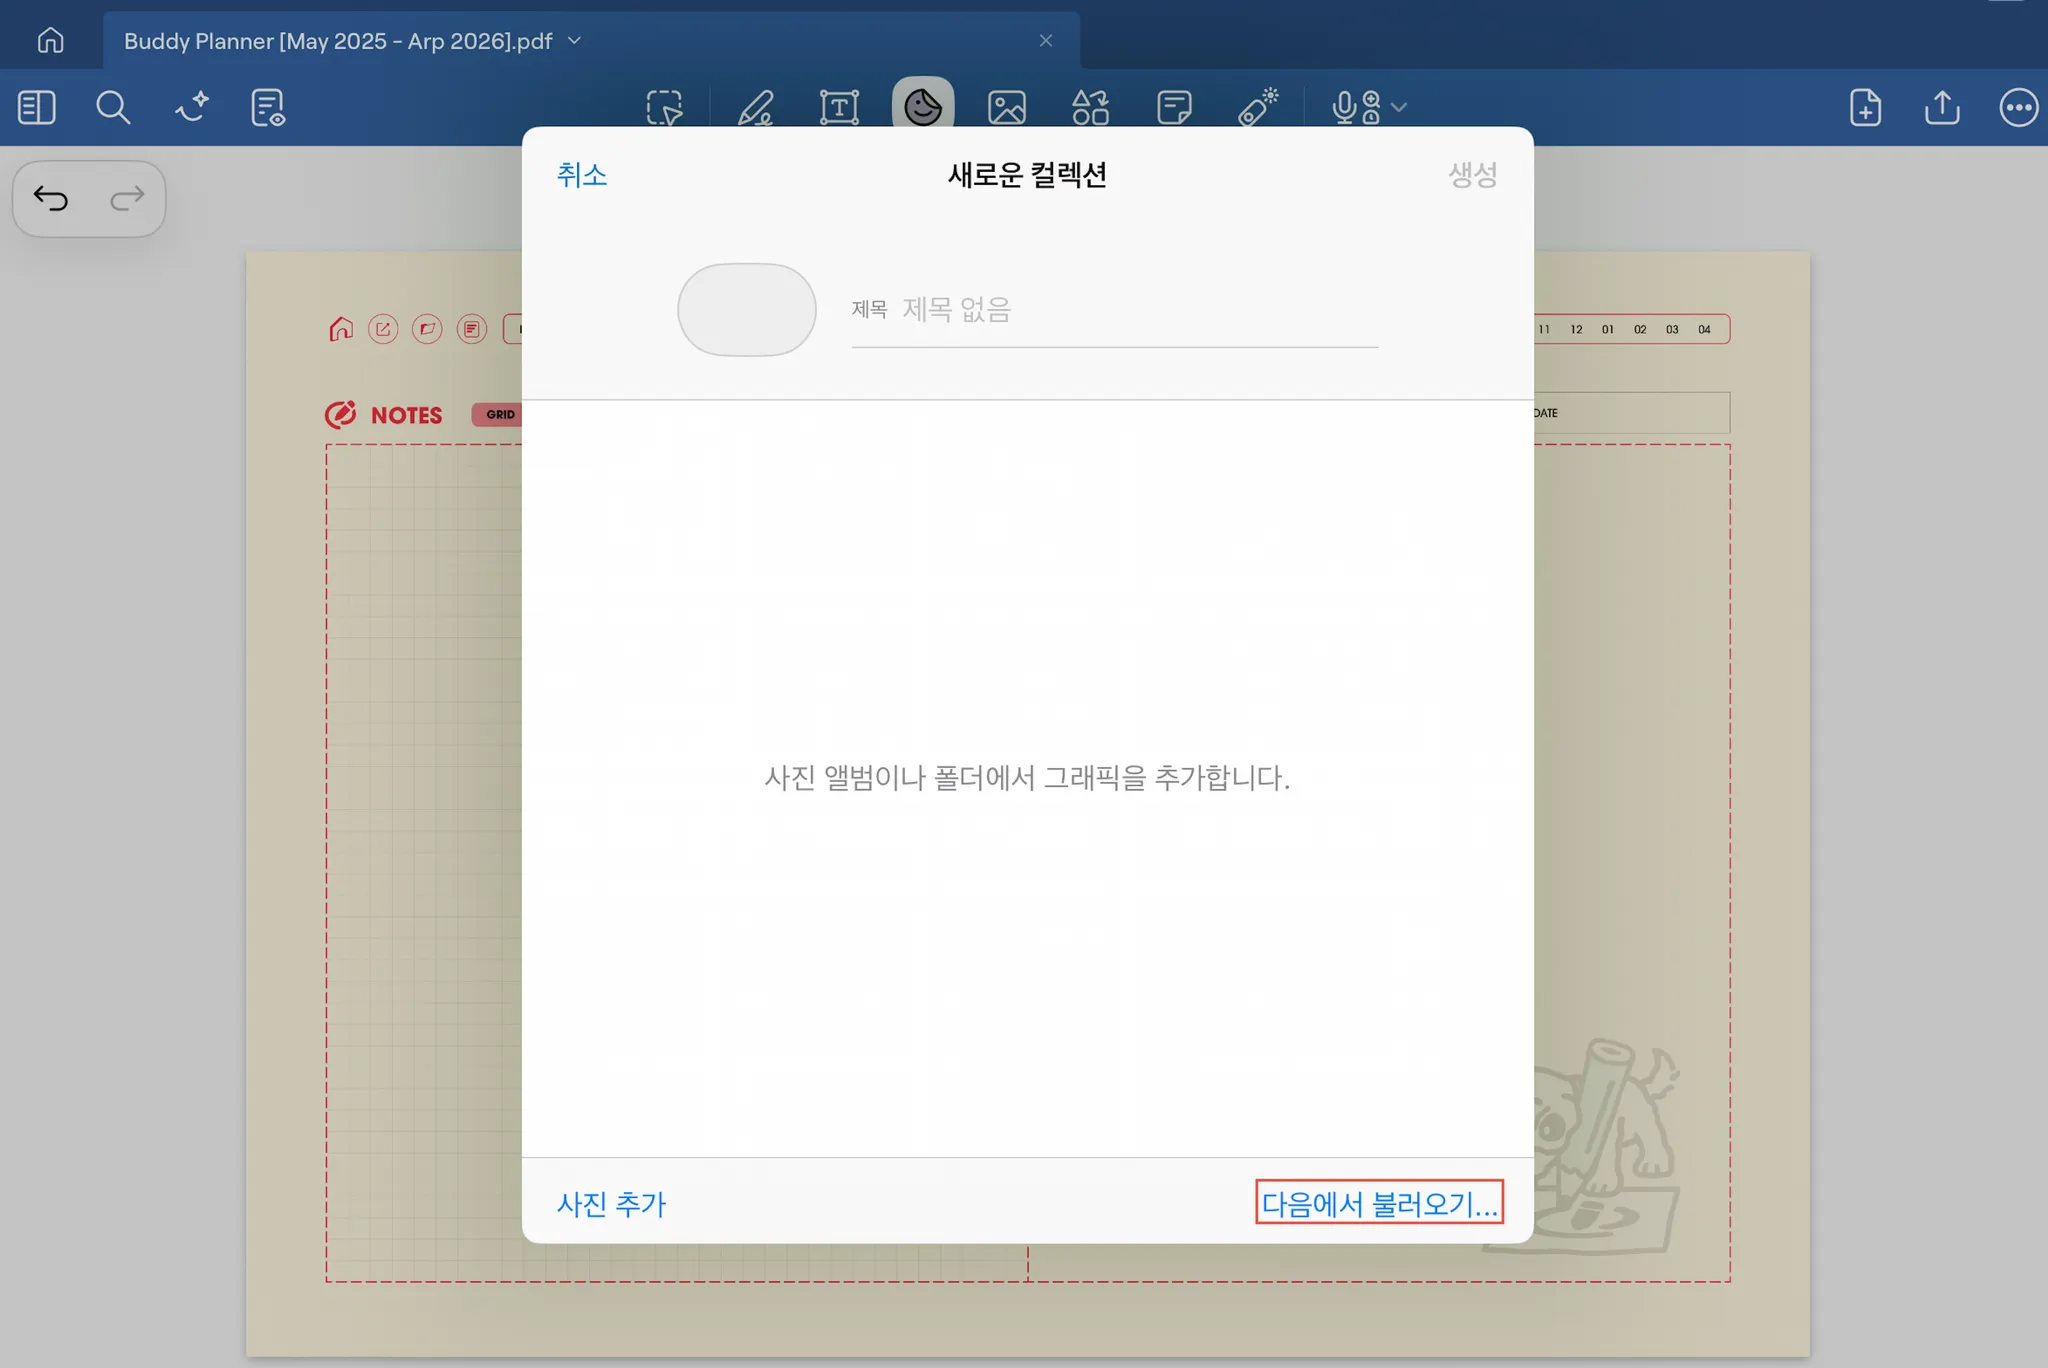Select the lasso selection tool
Image resolution: width=2048 pixels, height=1368 pixels.
tap(664, 107)
